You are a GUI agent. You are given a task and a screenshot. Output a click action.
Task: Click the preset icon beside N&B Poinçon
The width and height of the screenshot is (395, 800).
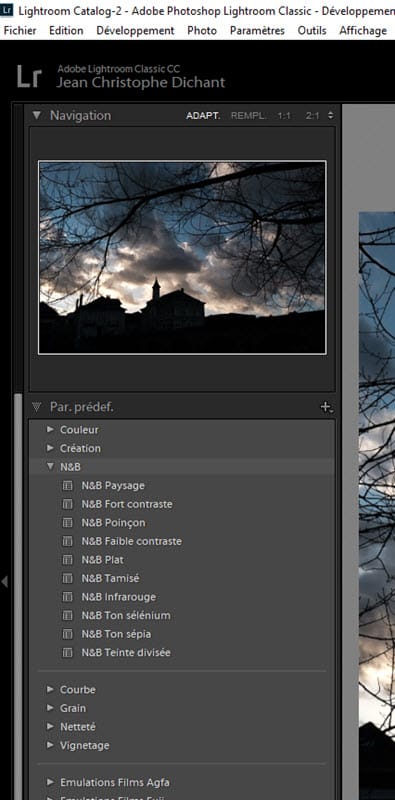coord(67,523)
